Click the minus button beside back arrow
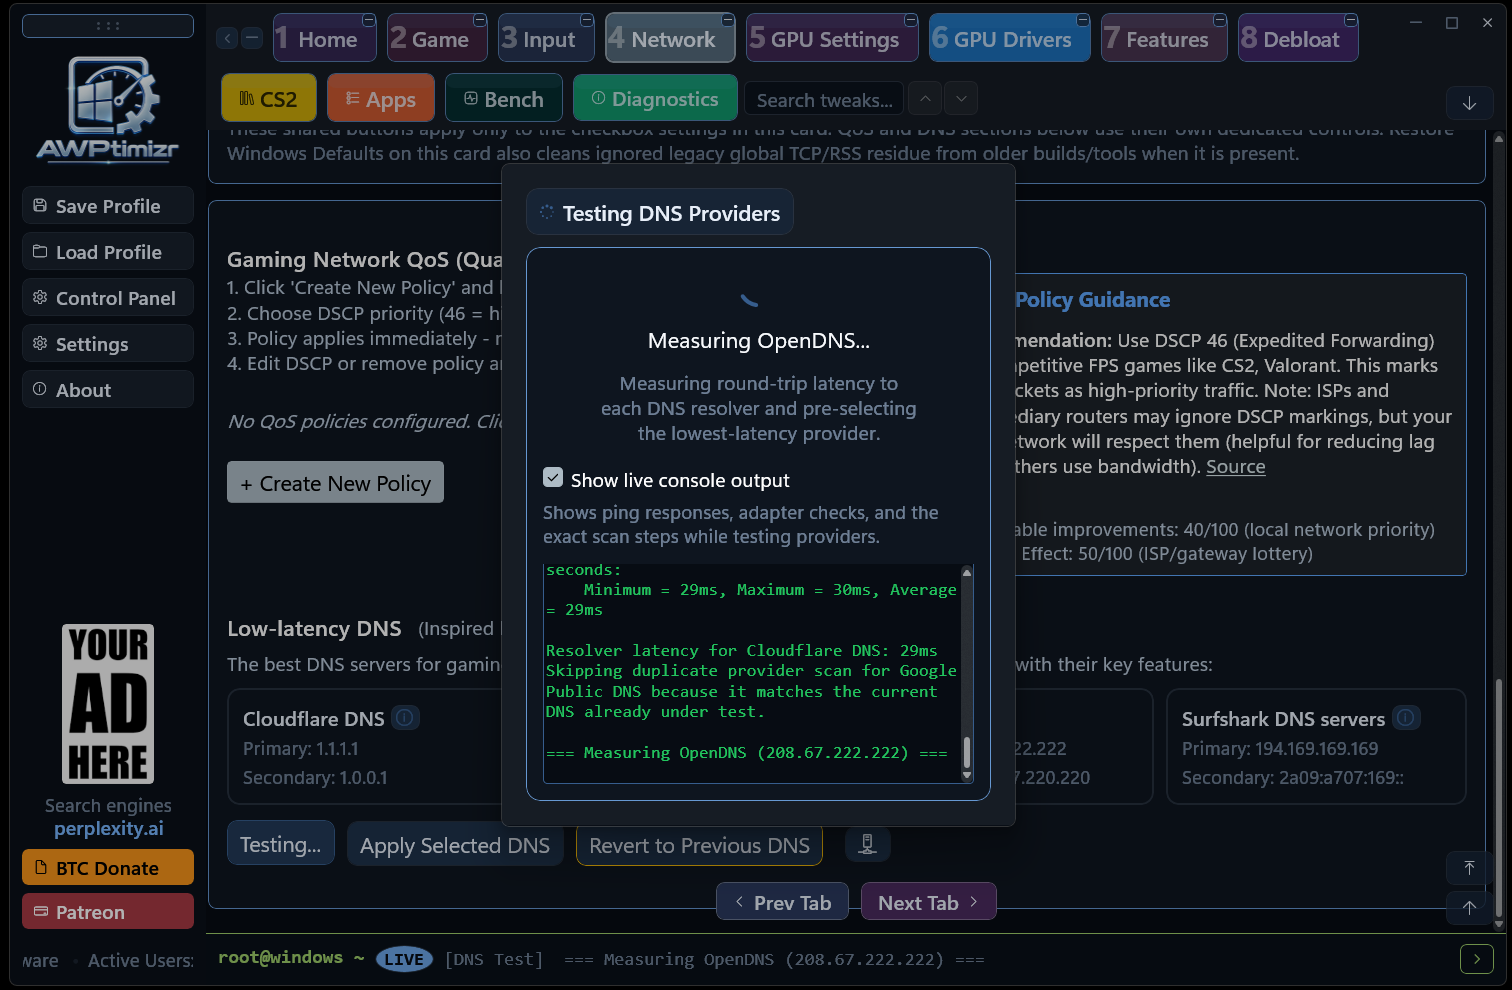The height and width of the screenshot is (990, 1512). tap(252, 38)
